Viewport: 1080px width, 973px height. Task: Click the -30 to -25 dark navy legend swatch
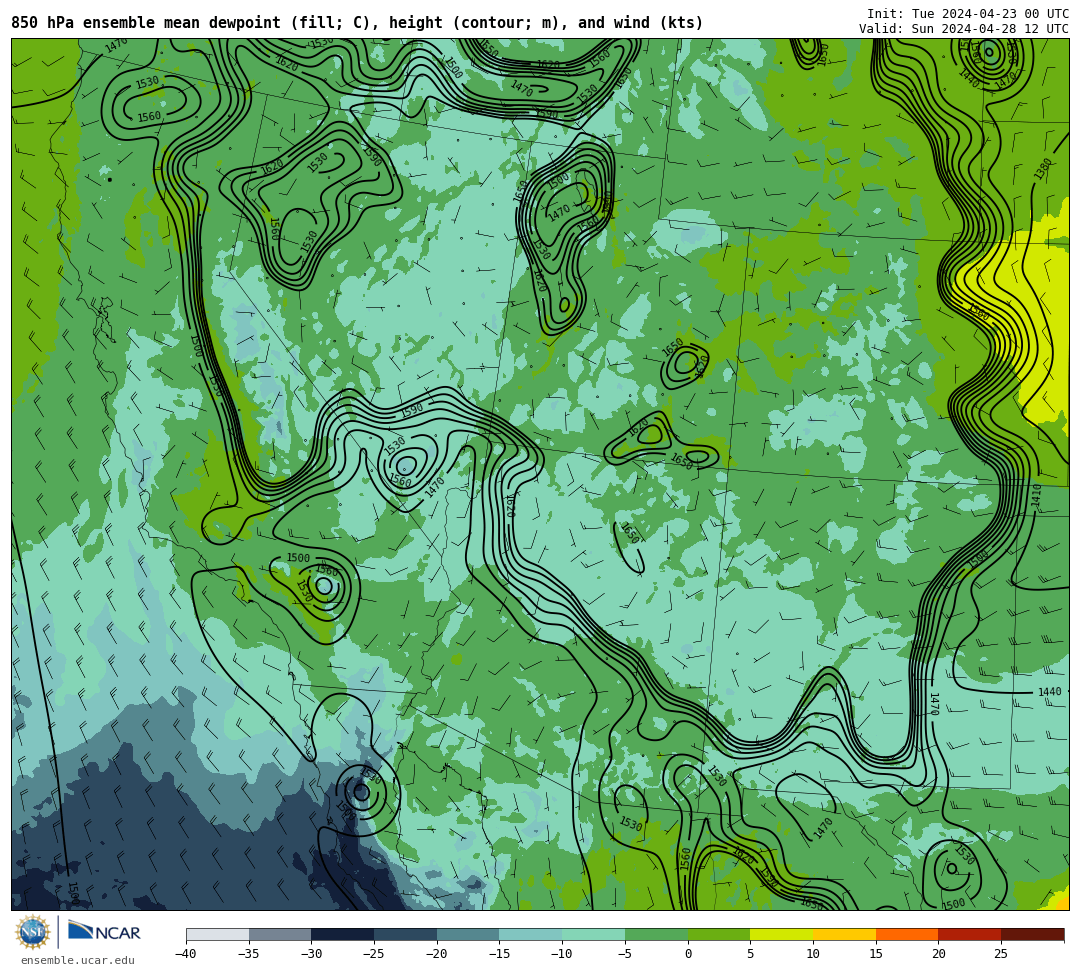[x=343, y=934]
